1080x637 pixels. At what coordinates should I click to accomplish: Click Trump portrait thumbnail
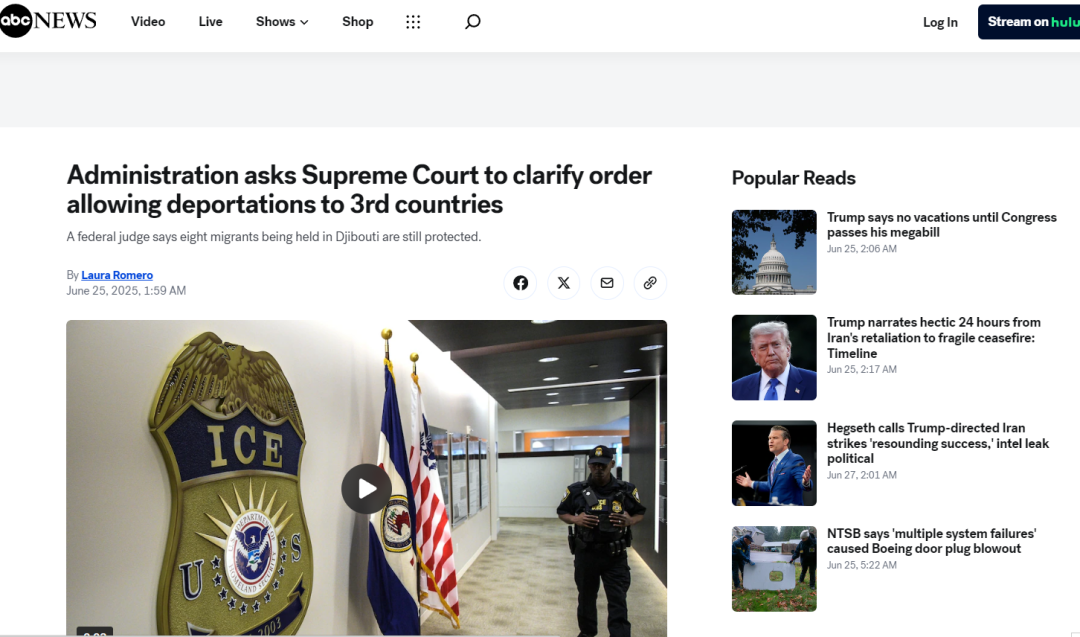[774, 357]
